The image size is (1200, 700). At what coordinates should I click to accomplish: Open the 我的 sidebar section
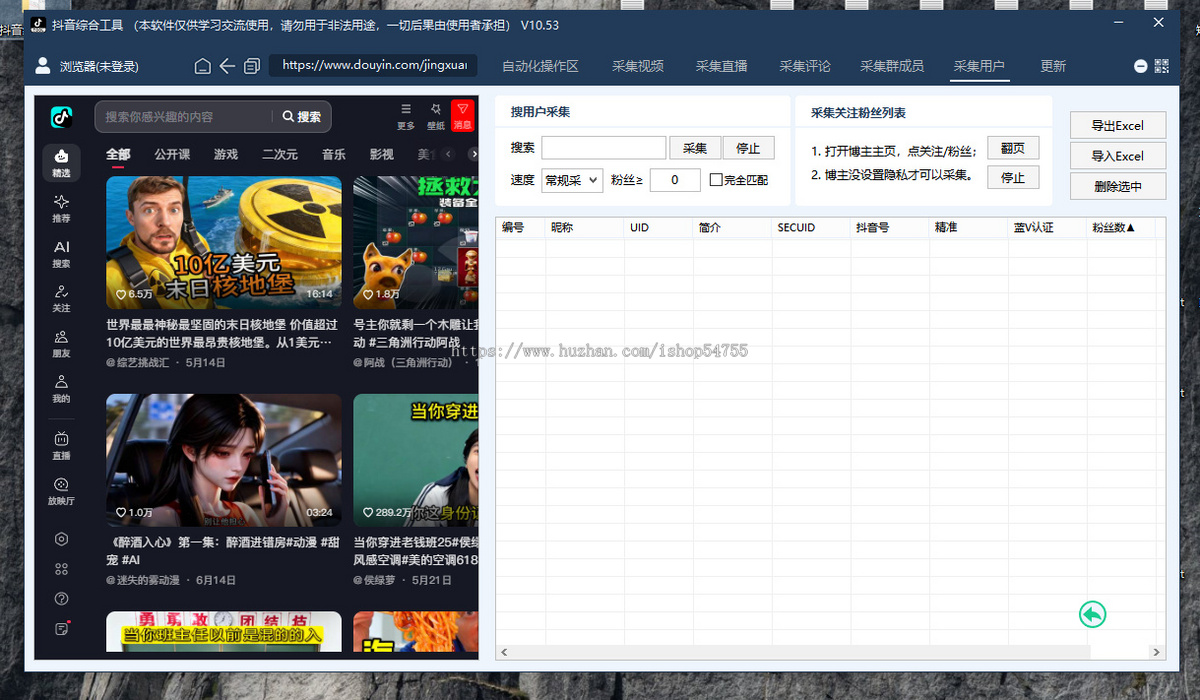[x=62, y=389]
